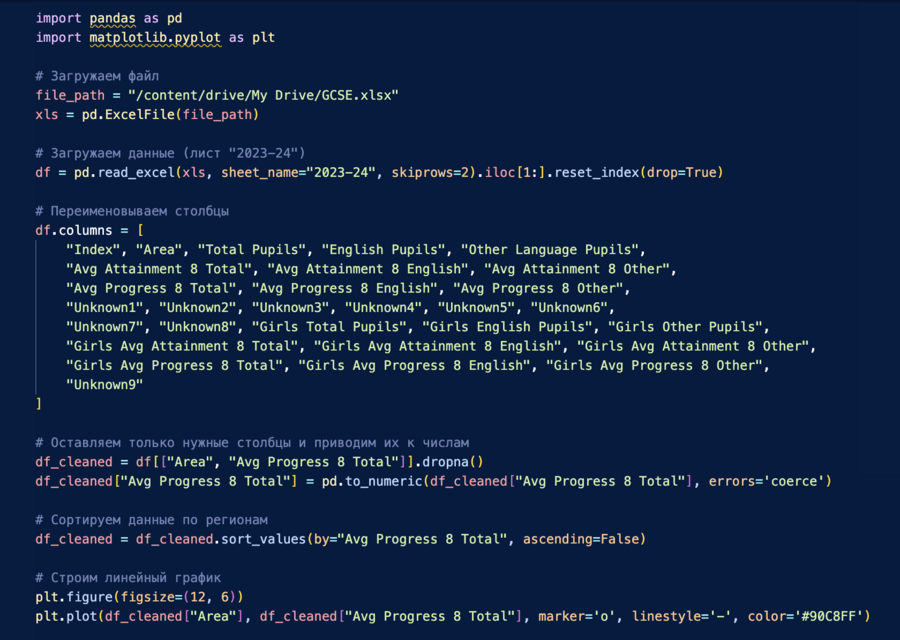
Task: Click the closing bracket of columns list
Action: coord(39,404)
